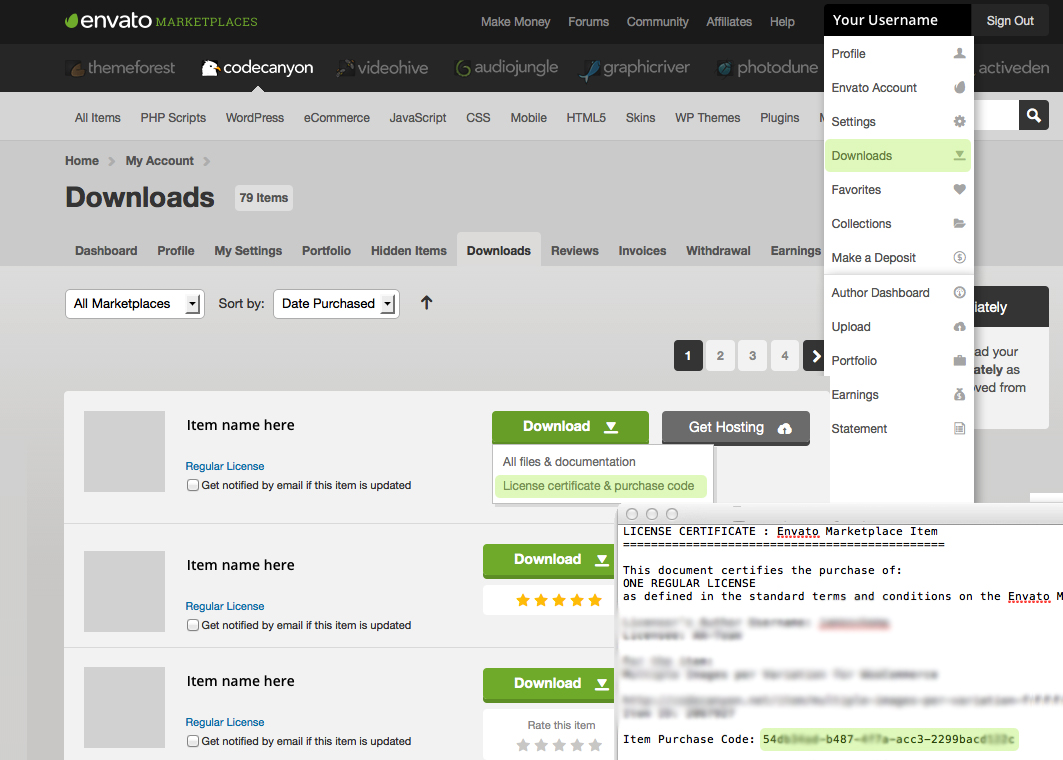
Task: Open the Date Purchased sort dropdown
Action: [336, 304]
